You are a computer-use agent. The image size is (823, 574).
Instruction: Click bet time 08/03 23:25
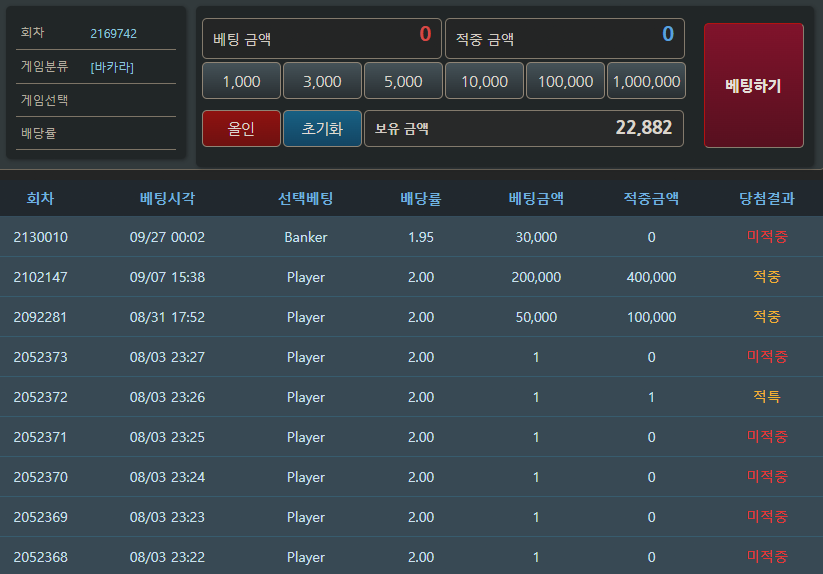167,437
